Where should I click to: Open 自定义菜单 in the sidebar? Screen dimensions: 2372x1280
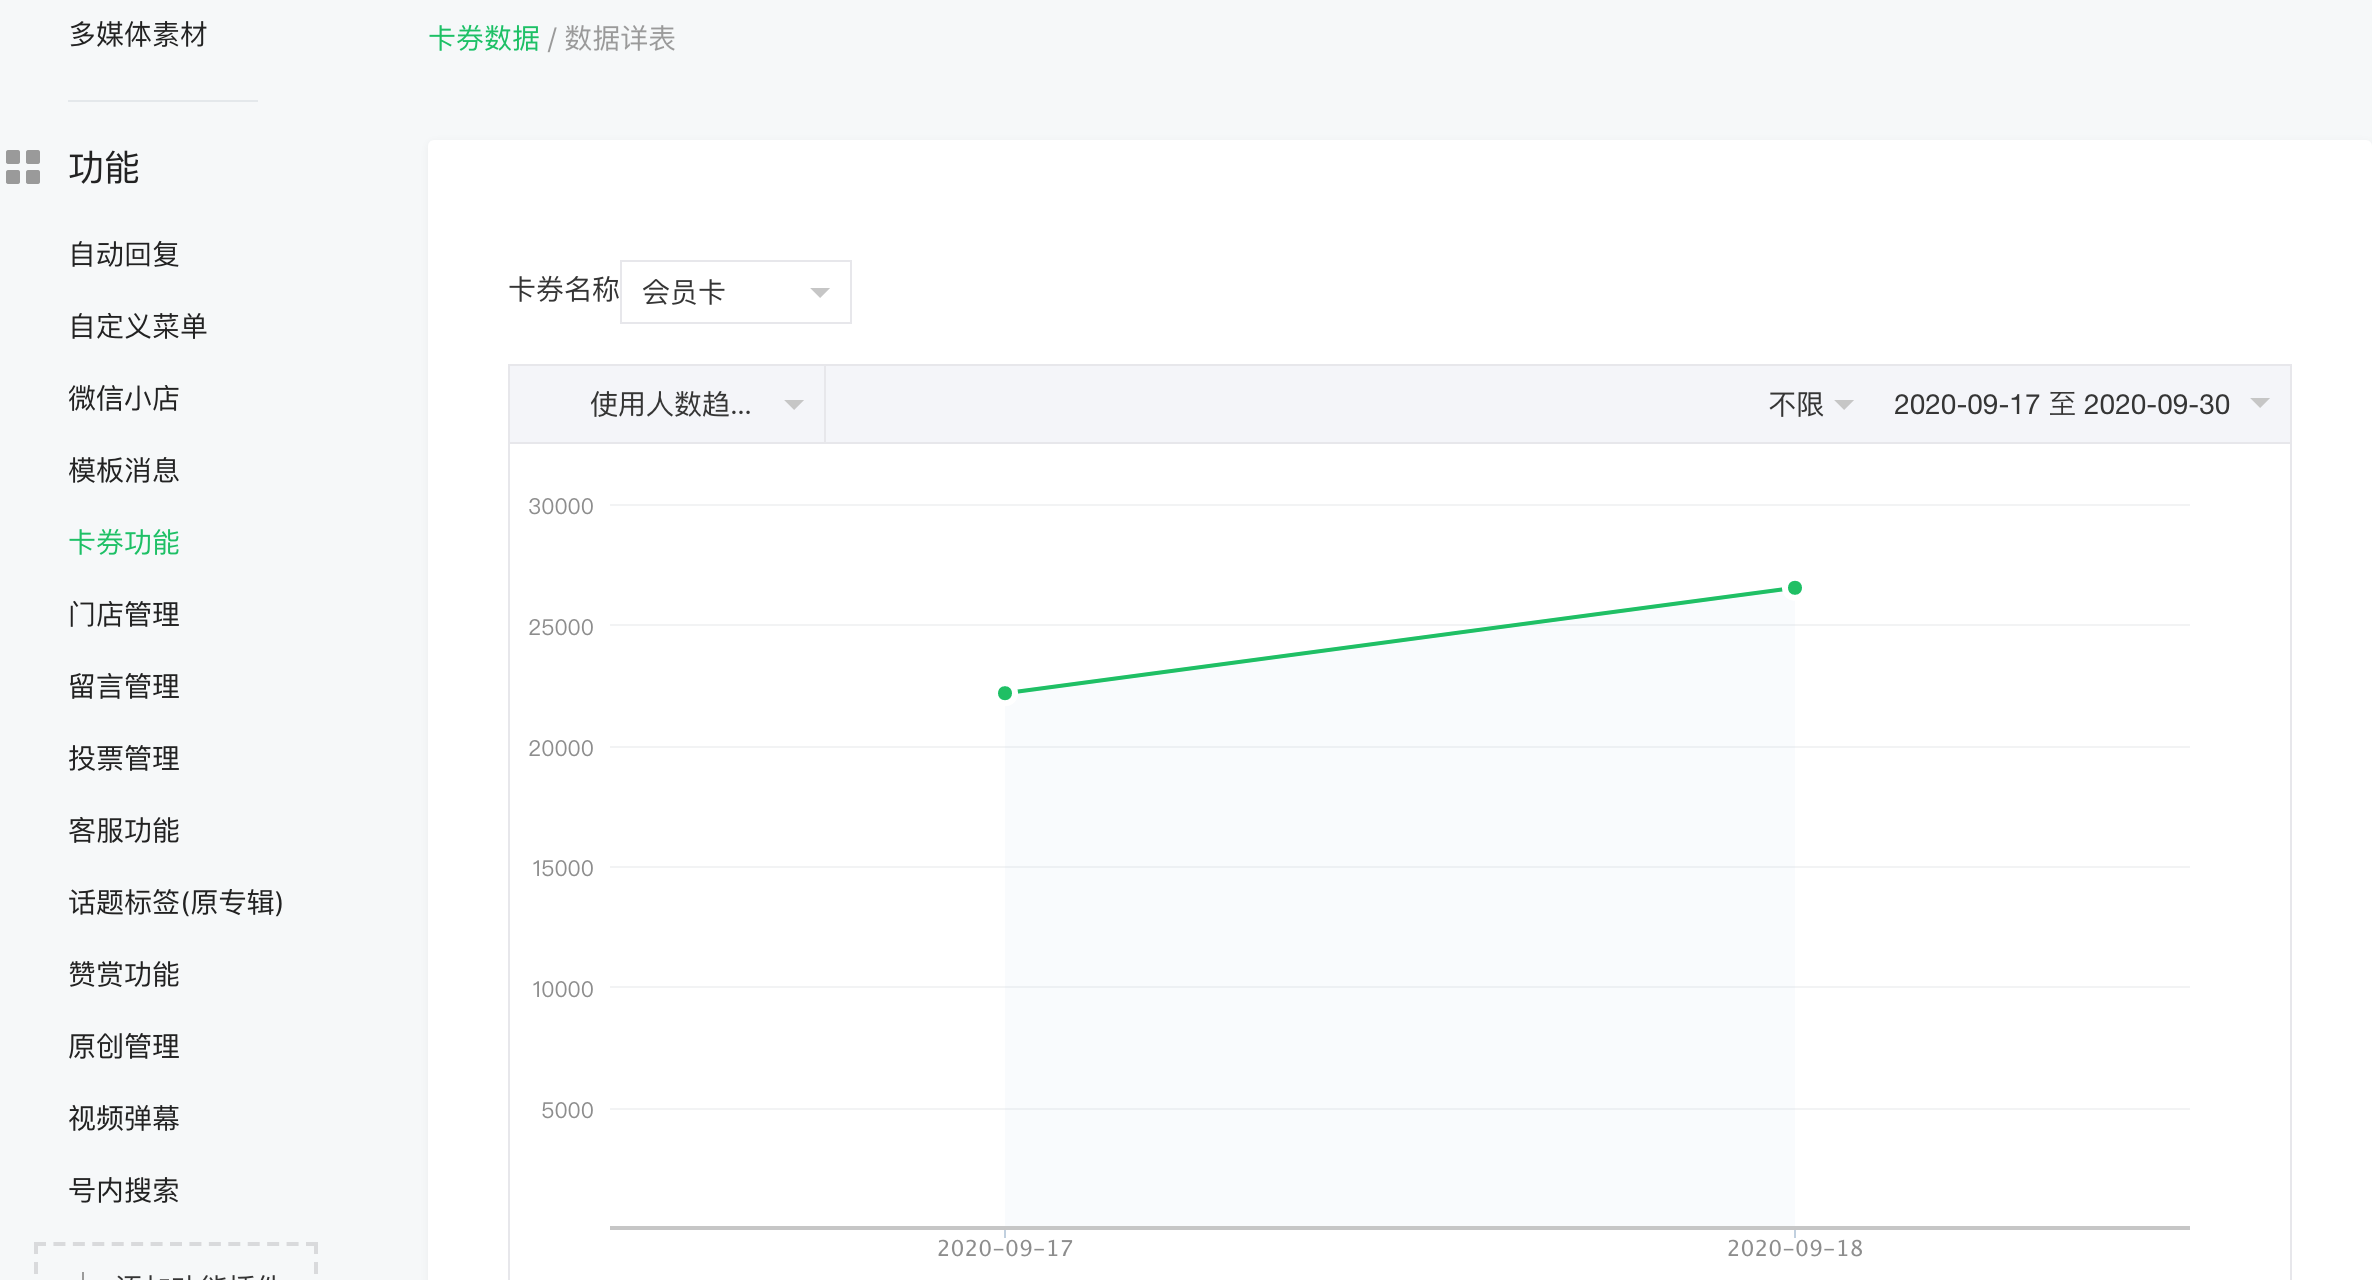coord(138,326)
